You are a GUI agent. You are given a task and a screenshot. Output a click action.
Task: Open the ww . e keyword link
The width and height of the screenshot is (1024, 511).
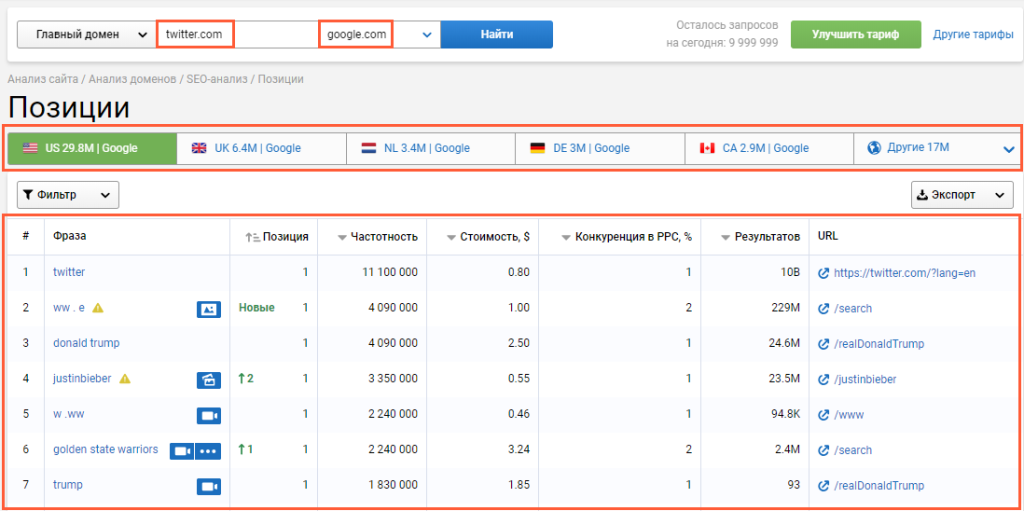point(69,308)
